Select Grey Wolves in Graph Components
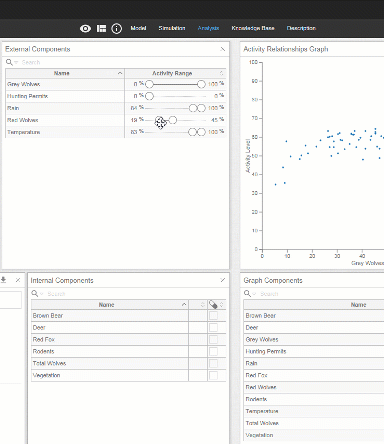Screen dimensions: 384x444 click(314, 340)
